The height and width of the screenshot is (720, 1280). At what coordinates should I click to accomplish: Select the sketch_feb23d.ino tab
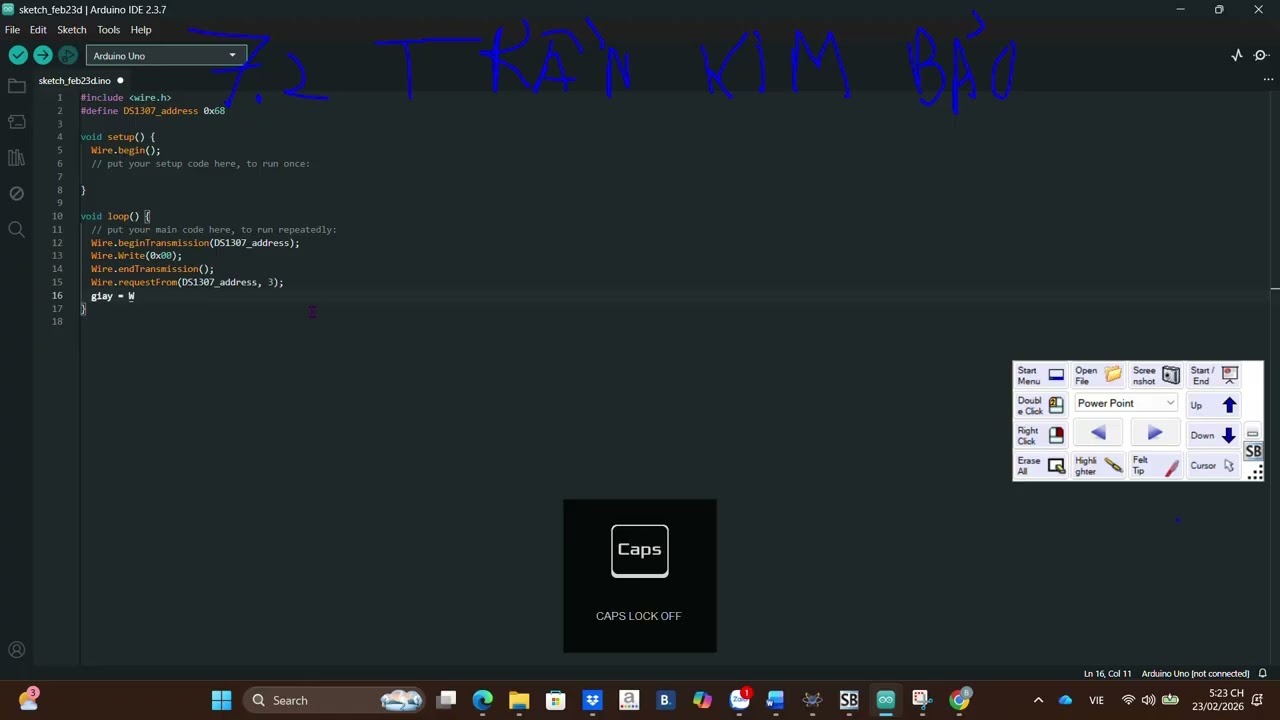[x=75, y=80]
